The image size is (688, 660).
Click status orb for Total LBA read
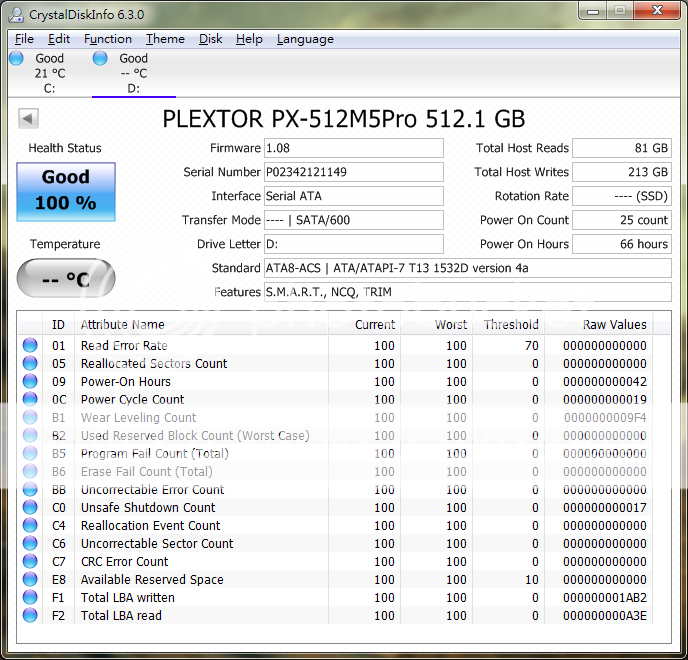coord(30,615)
